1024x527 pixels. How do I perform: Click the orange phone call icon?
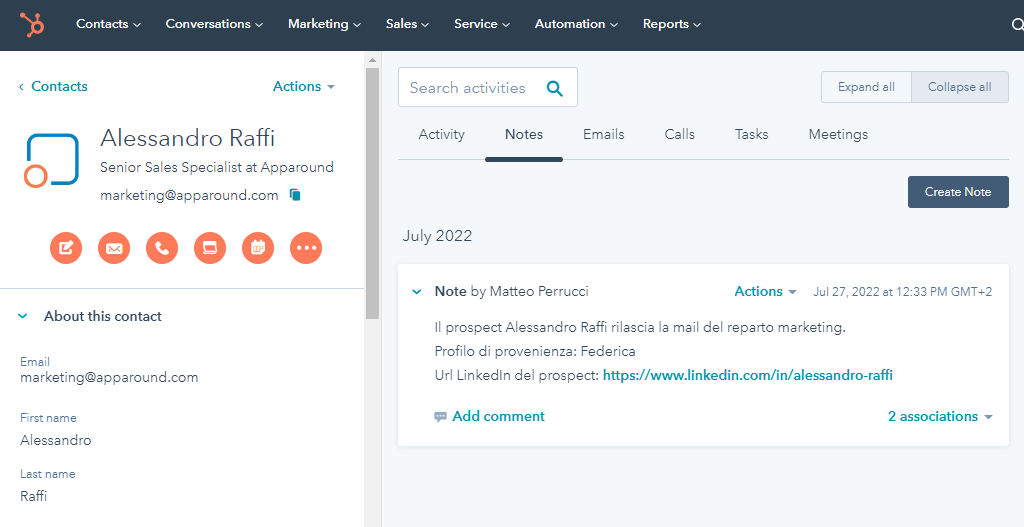click(162, 248)
